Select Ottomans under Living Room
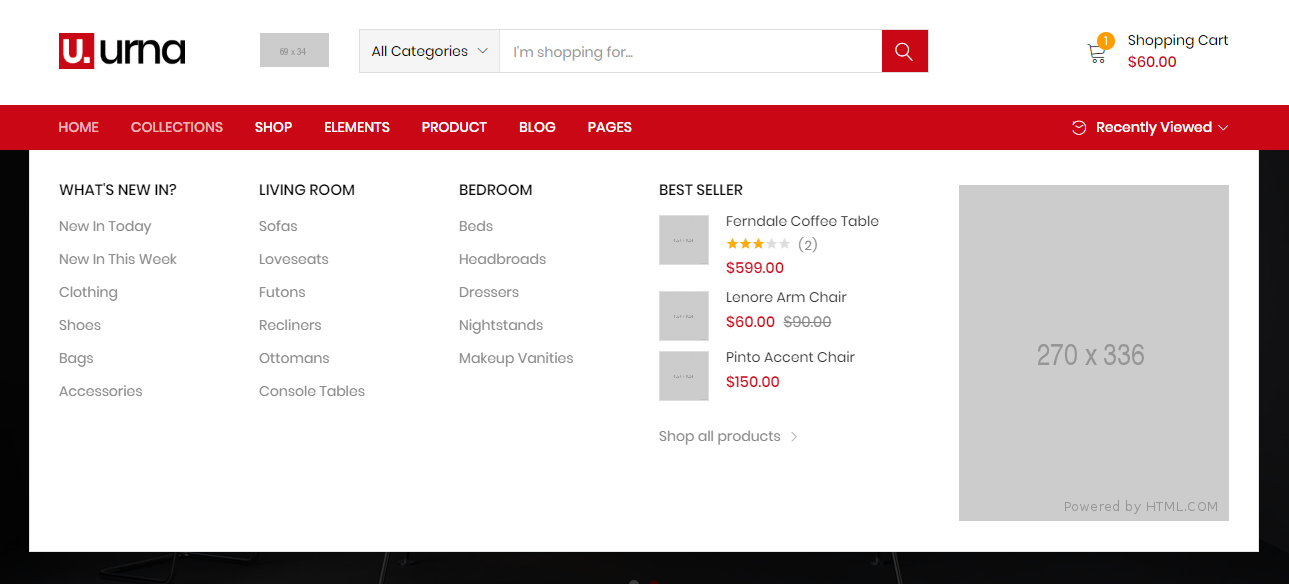This screenshot has height=584, width=1289. pyautogui.click(x=294, y=358)
